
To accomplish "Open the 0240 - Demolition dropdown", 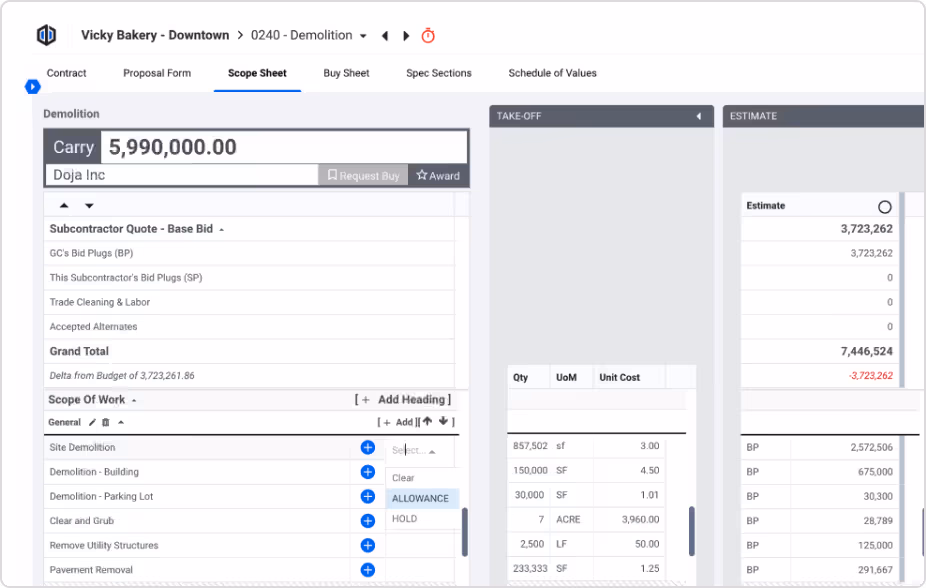I will [x=364, y=34].
